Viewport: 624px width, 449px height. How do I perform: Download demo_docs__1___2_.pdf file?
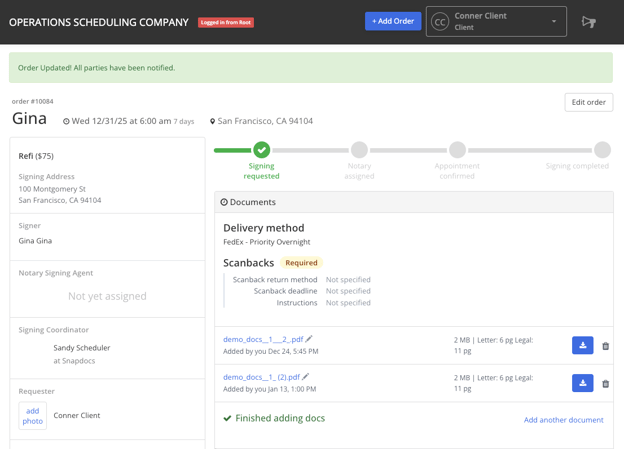coord(582,345)
